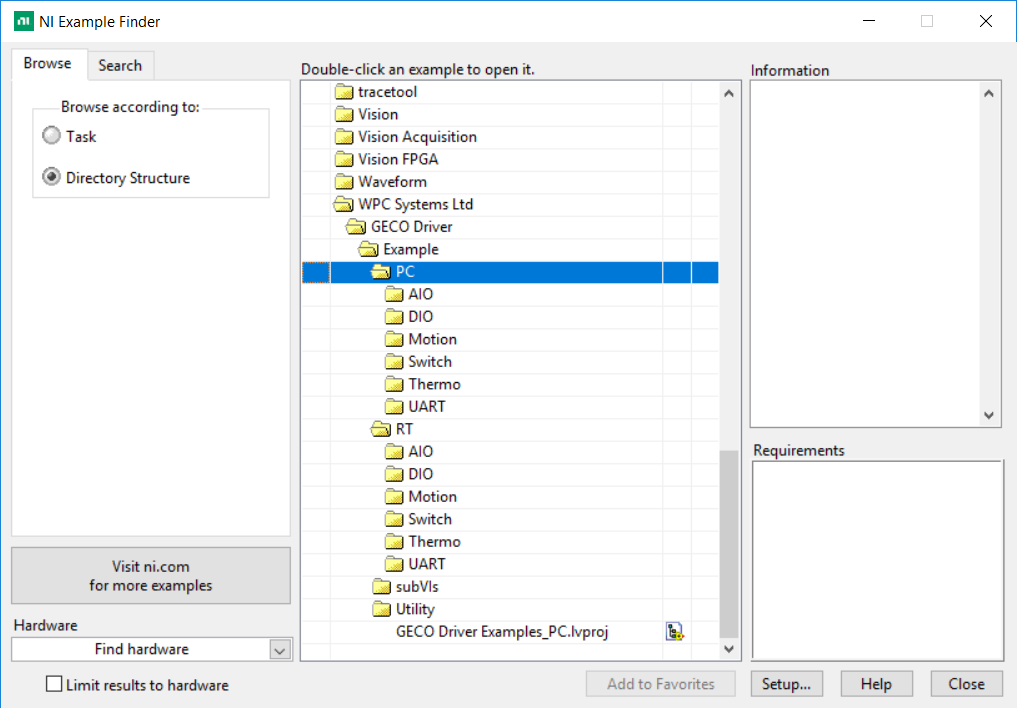The width and height of the screenshot is (1017, 708).
Task: Enable Limit results to hardware checkbox
Action: point(54,685)
